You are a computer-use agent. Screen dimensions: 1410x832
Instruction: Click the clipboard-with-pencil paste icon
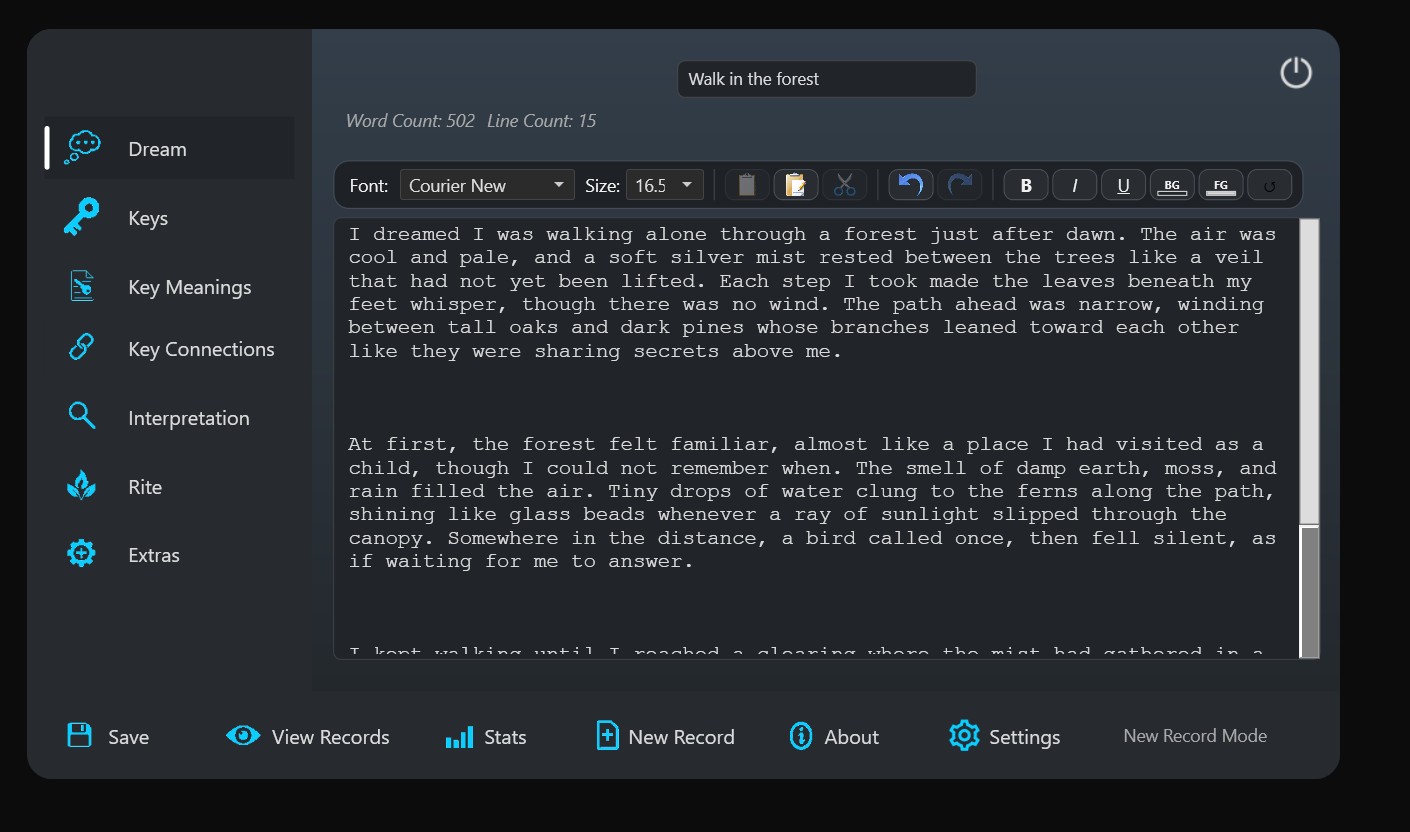[796, 185]
